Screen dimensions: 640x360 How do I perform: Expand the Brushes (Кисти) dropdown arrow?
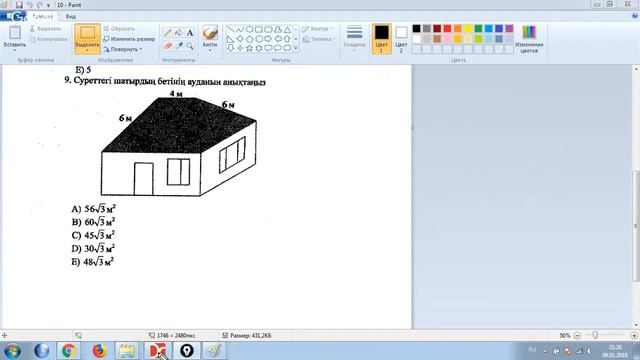click(x=210, y=50)
